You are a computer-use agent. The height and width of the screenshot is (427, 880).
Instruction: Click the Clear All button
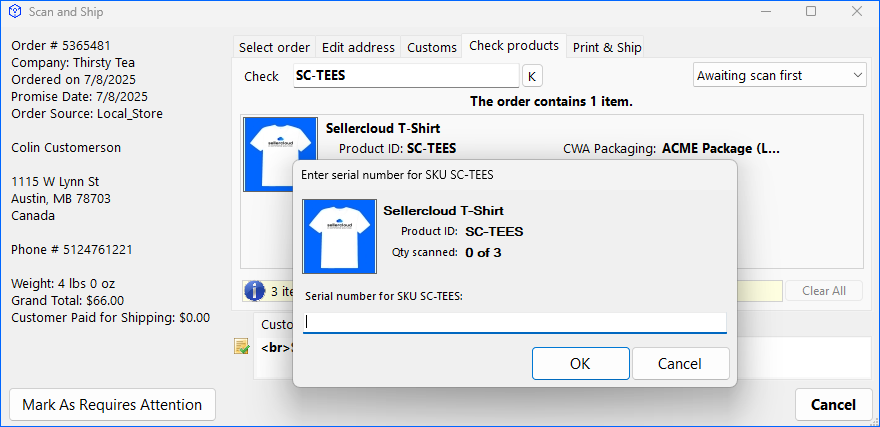click(823, 291)
